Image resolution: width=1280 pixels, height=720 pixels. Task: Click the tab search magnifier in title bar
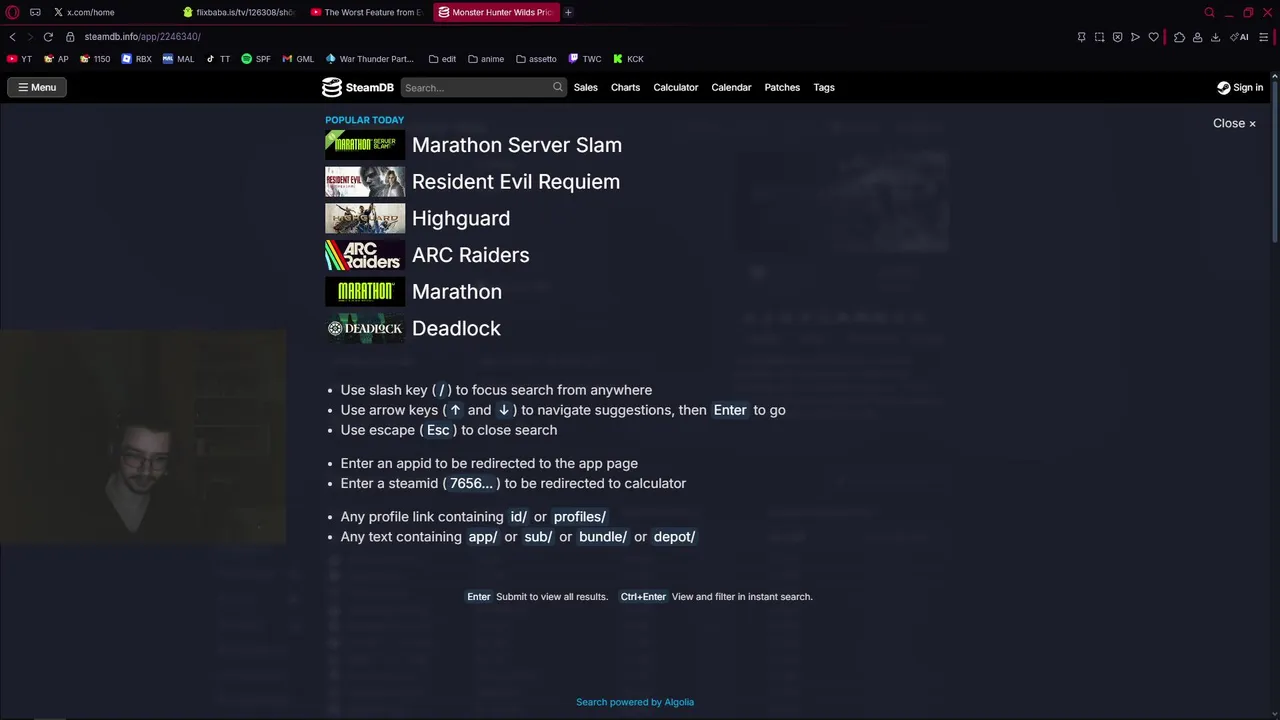pyautogui.click(x=1209, y=12)
